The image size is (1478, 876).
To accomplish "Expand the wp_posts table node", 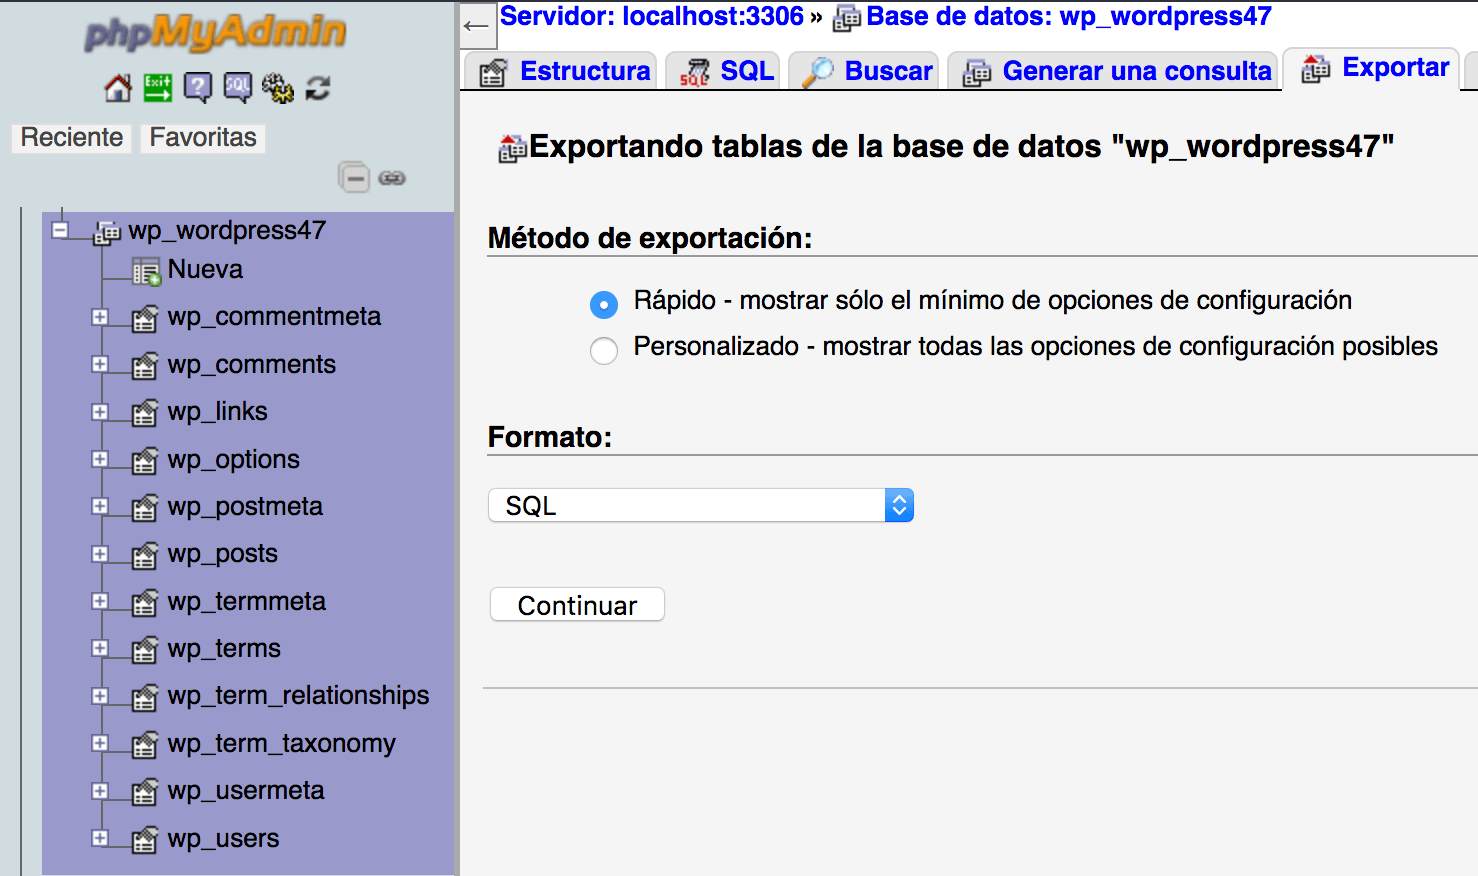I will 100,553.
